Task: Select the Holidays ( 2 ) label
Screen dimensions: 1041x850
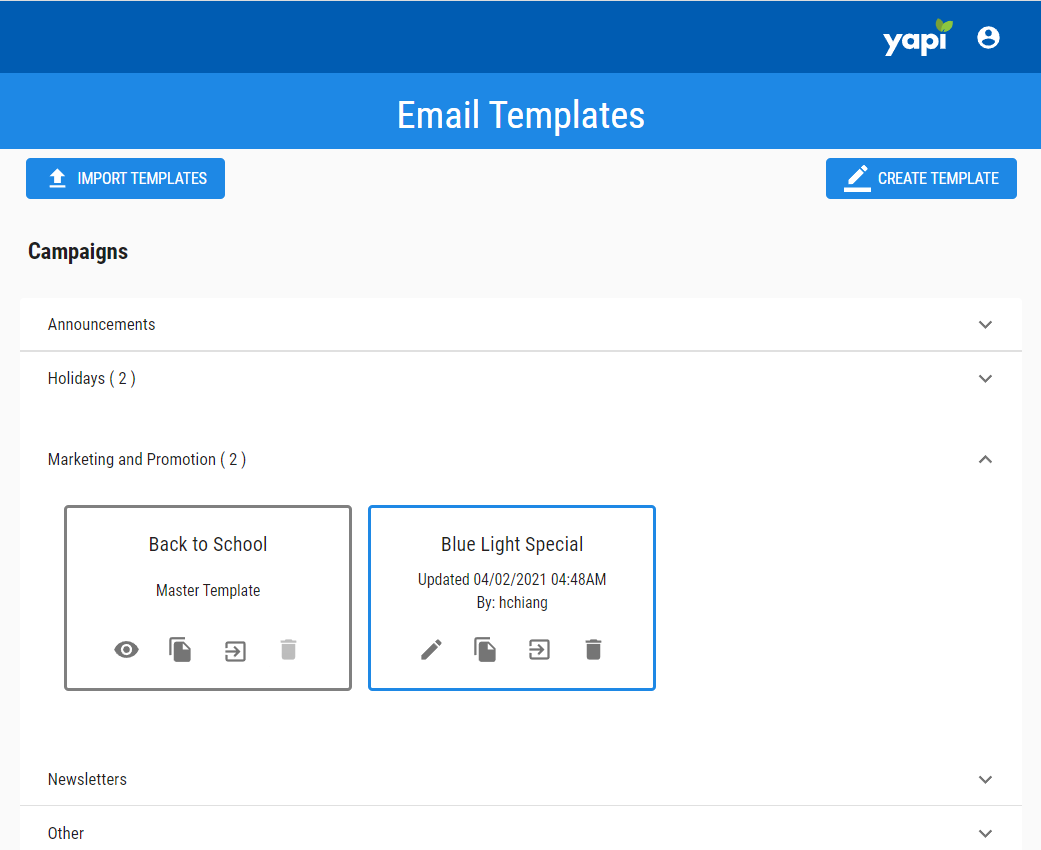Action: click(x=92, y=379)
